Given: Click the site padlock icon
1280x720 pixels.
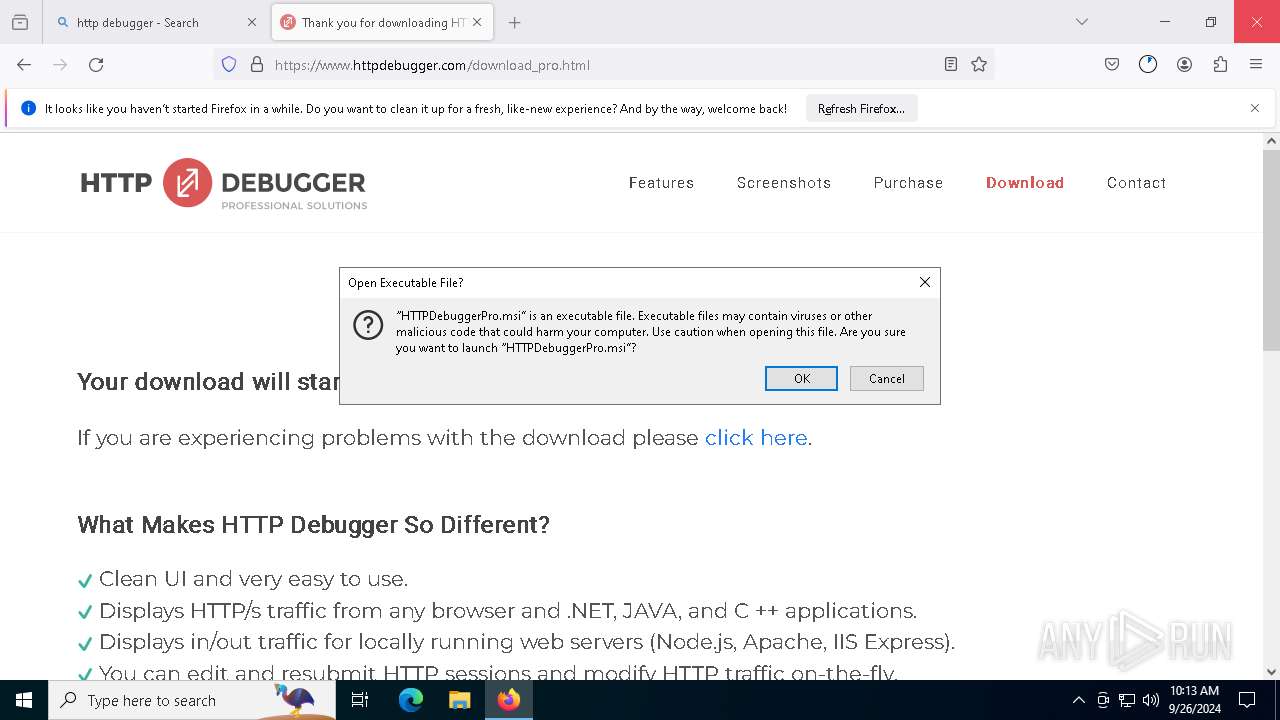Looking at the screenshot, I should point(257,65).
